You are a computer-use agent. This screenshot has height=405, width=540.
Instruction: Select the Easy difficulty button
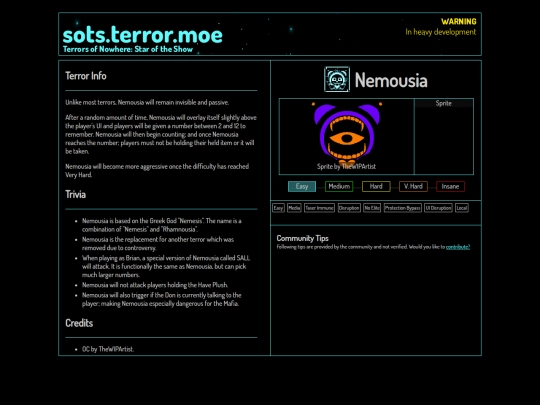pyautogui.click(x=302, y=186)
